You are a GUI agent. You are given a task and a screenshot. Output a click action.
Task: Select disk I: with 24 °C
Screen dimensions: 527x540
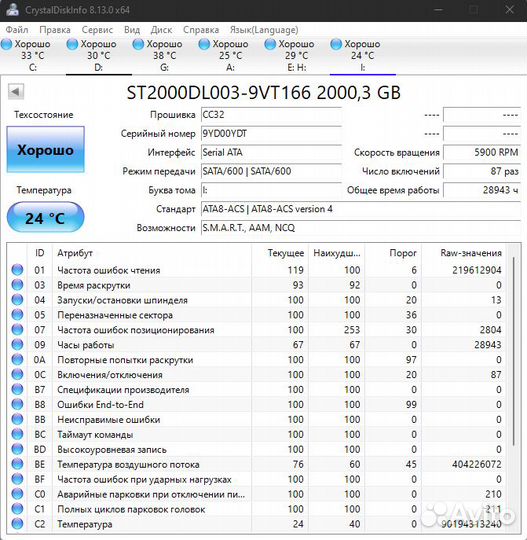point(362,55)
